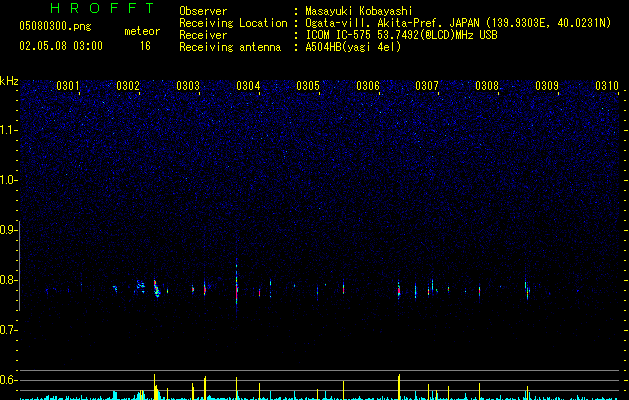The width and height of the screenshot is (629, 400).
Task: Click the meteor echo cluster between 0302 and 0303
Action: click(156, 288)
